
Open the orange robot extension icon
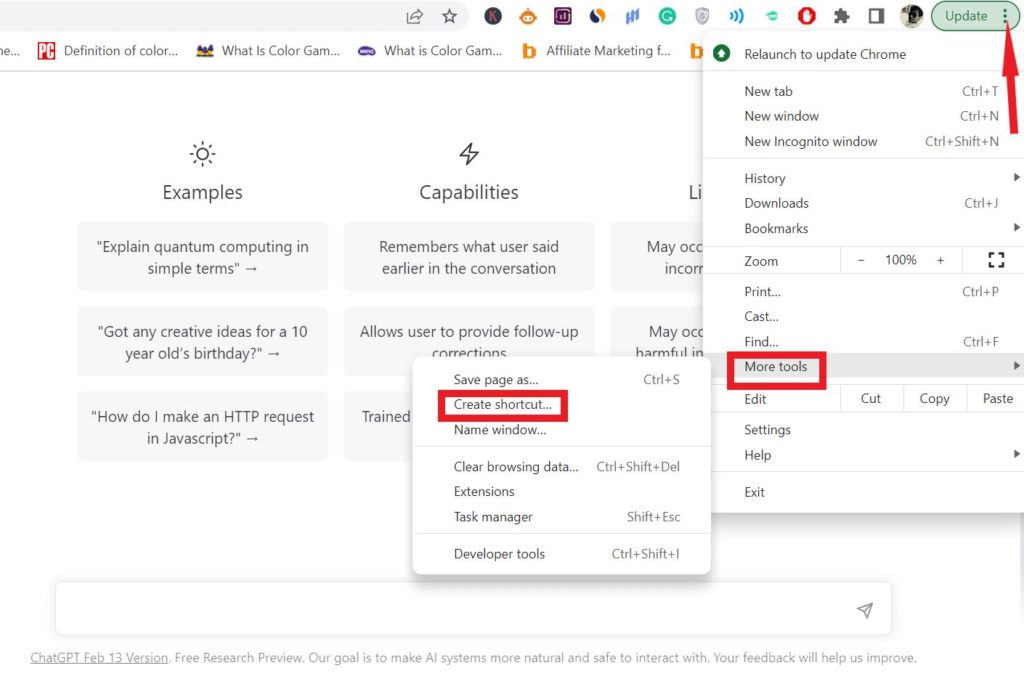click(528, 16)
